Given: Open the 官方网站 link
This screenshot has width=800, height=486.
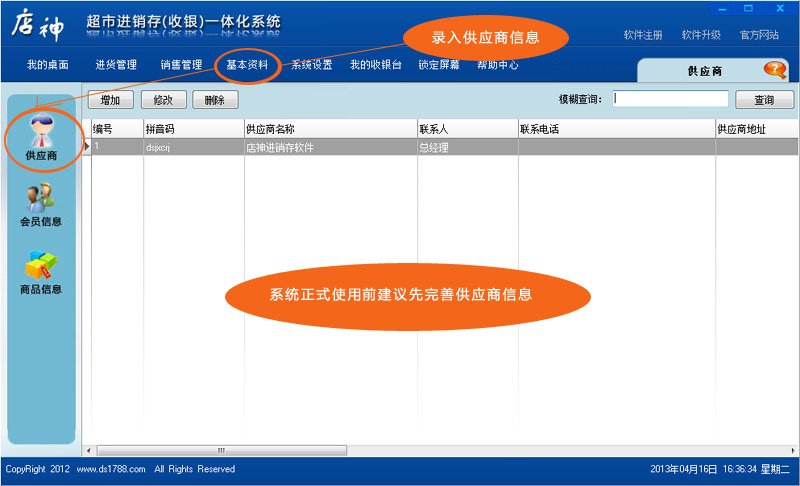Looking at the screenshot, I should pos(759,35).
